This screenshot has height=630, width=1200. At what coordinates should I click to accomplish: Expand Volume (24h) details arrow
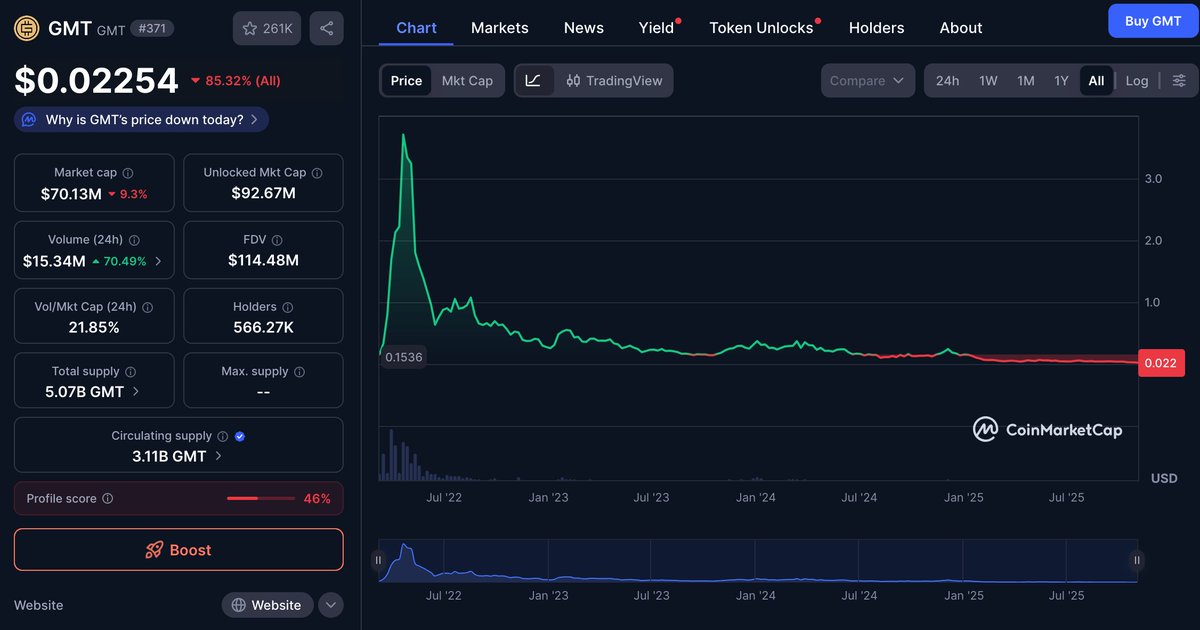tap(159, 262)
